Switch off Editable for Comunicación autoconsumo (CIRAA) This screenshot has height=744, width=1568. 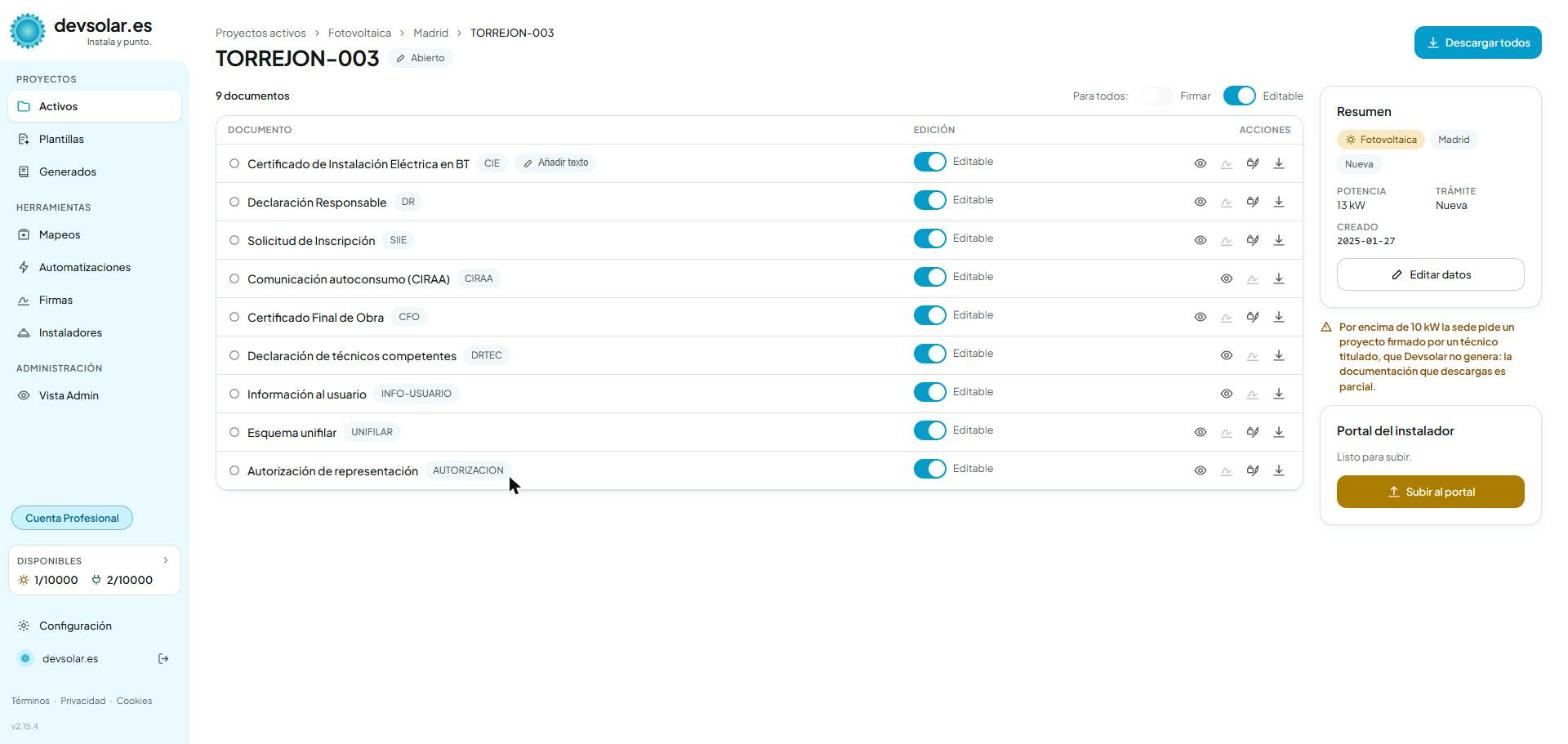point(930,277)
